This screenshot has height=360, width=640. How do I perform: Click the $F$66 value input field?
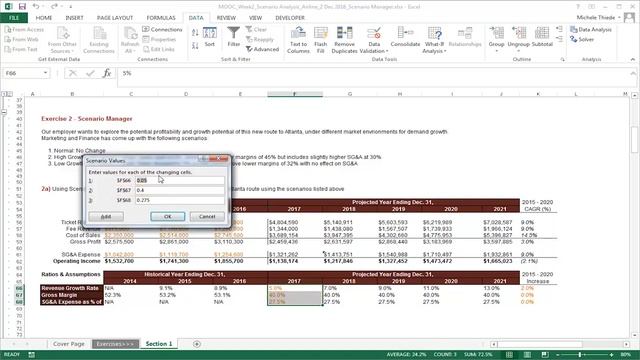click(x=180, y=180)
